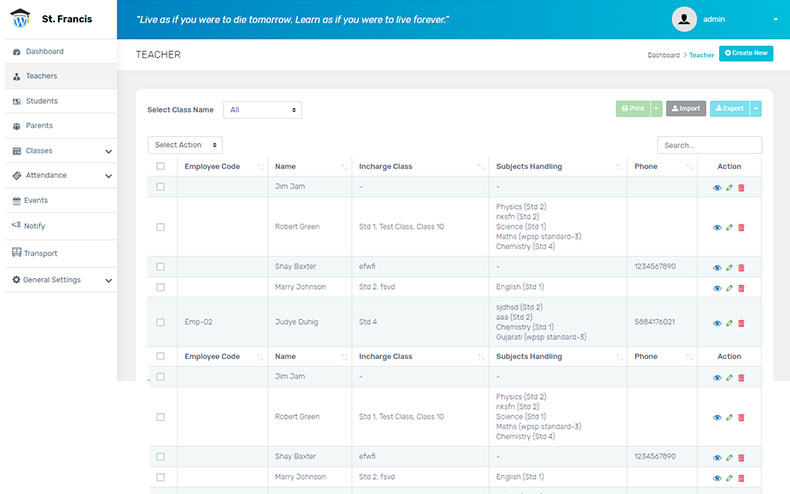This screenshot has height=494, width=790.
Task: Open the Students menu item
Action: click(41, 101)
